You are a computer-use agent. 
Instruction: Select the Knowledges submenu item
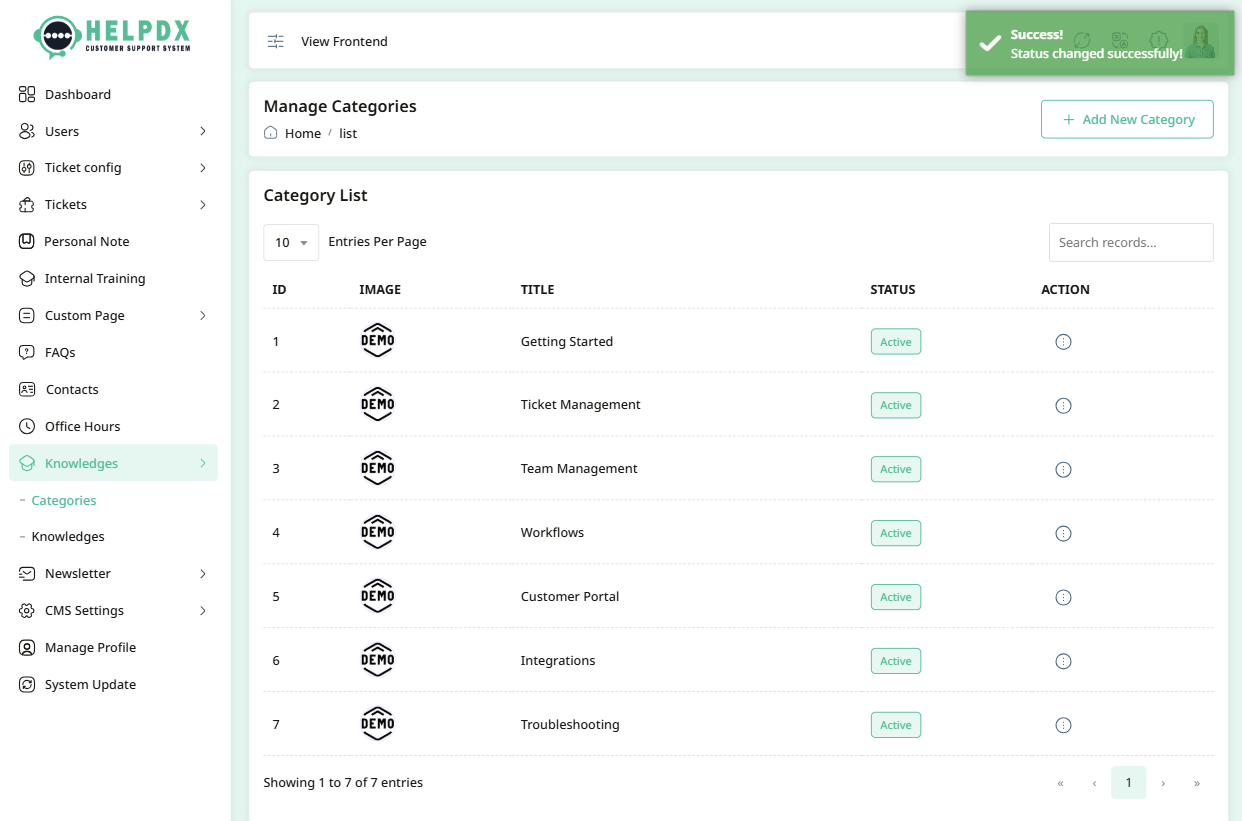pos(68,536)
